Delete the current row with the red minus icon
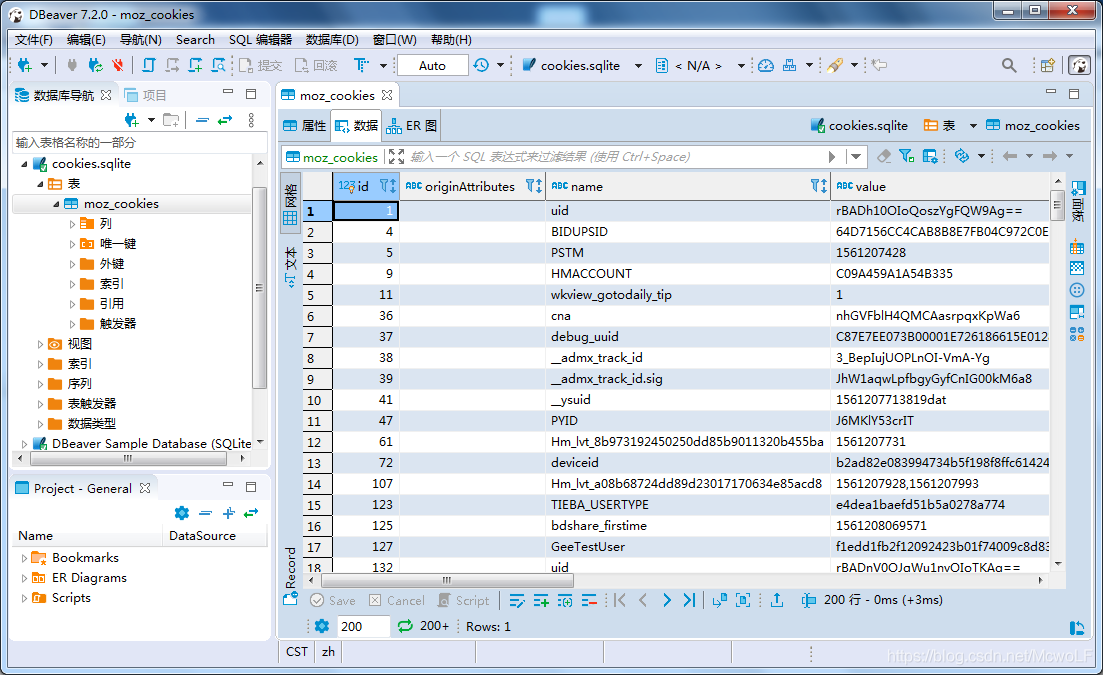The height and width of the screenshot is (675, 1103). point(589,600)
